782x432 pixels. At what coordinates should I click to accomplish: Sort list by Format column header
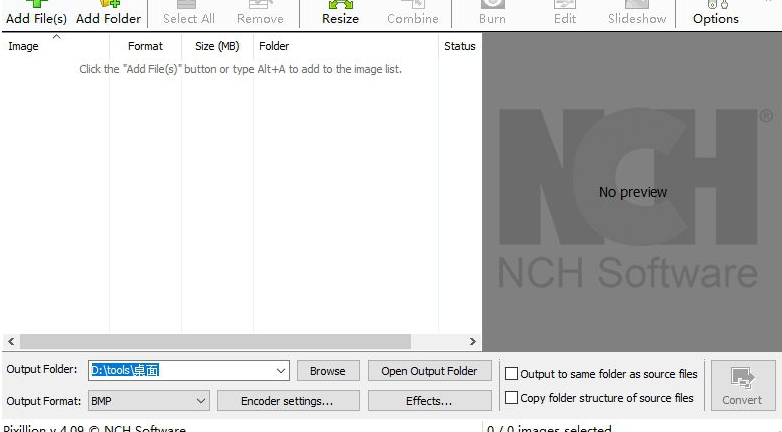point(145,46)
